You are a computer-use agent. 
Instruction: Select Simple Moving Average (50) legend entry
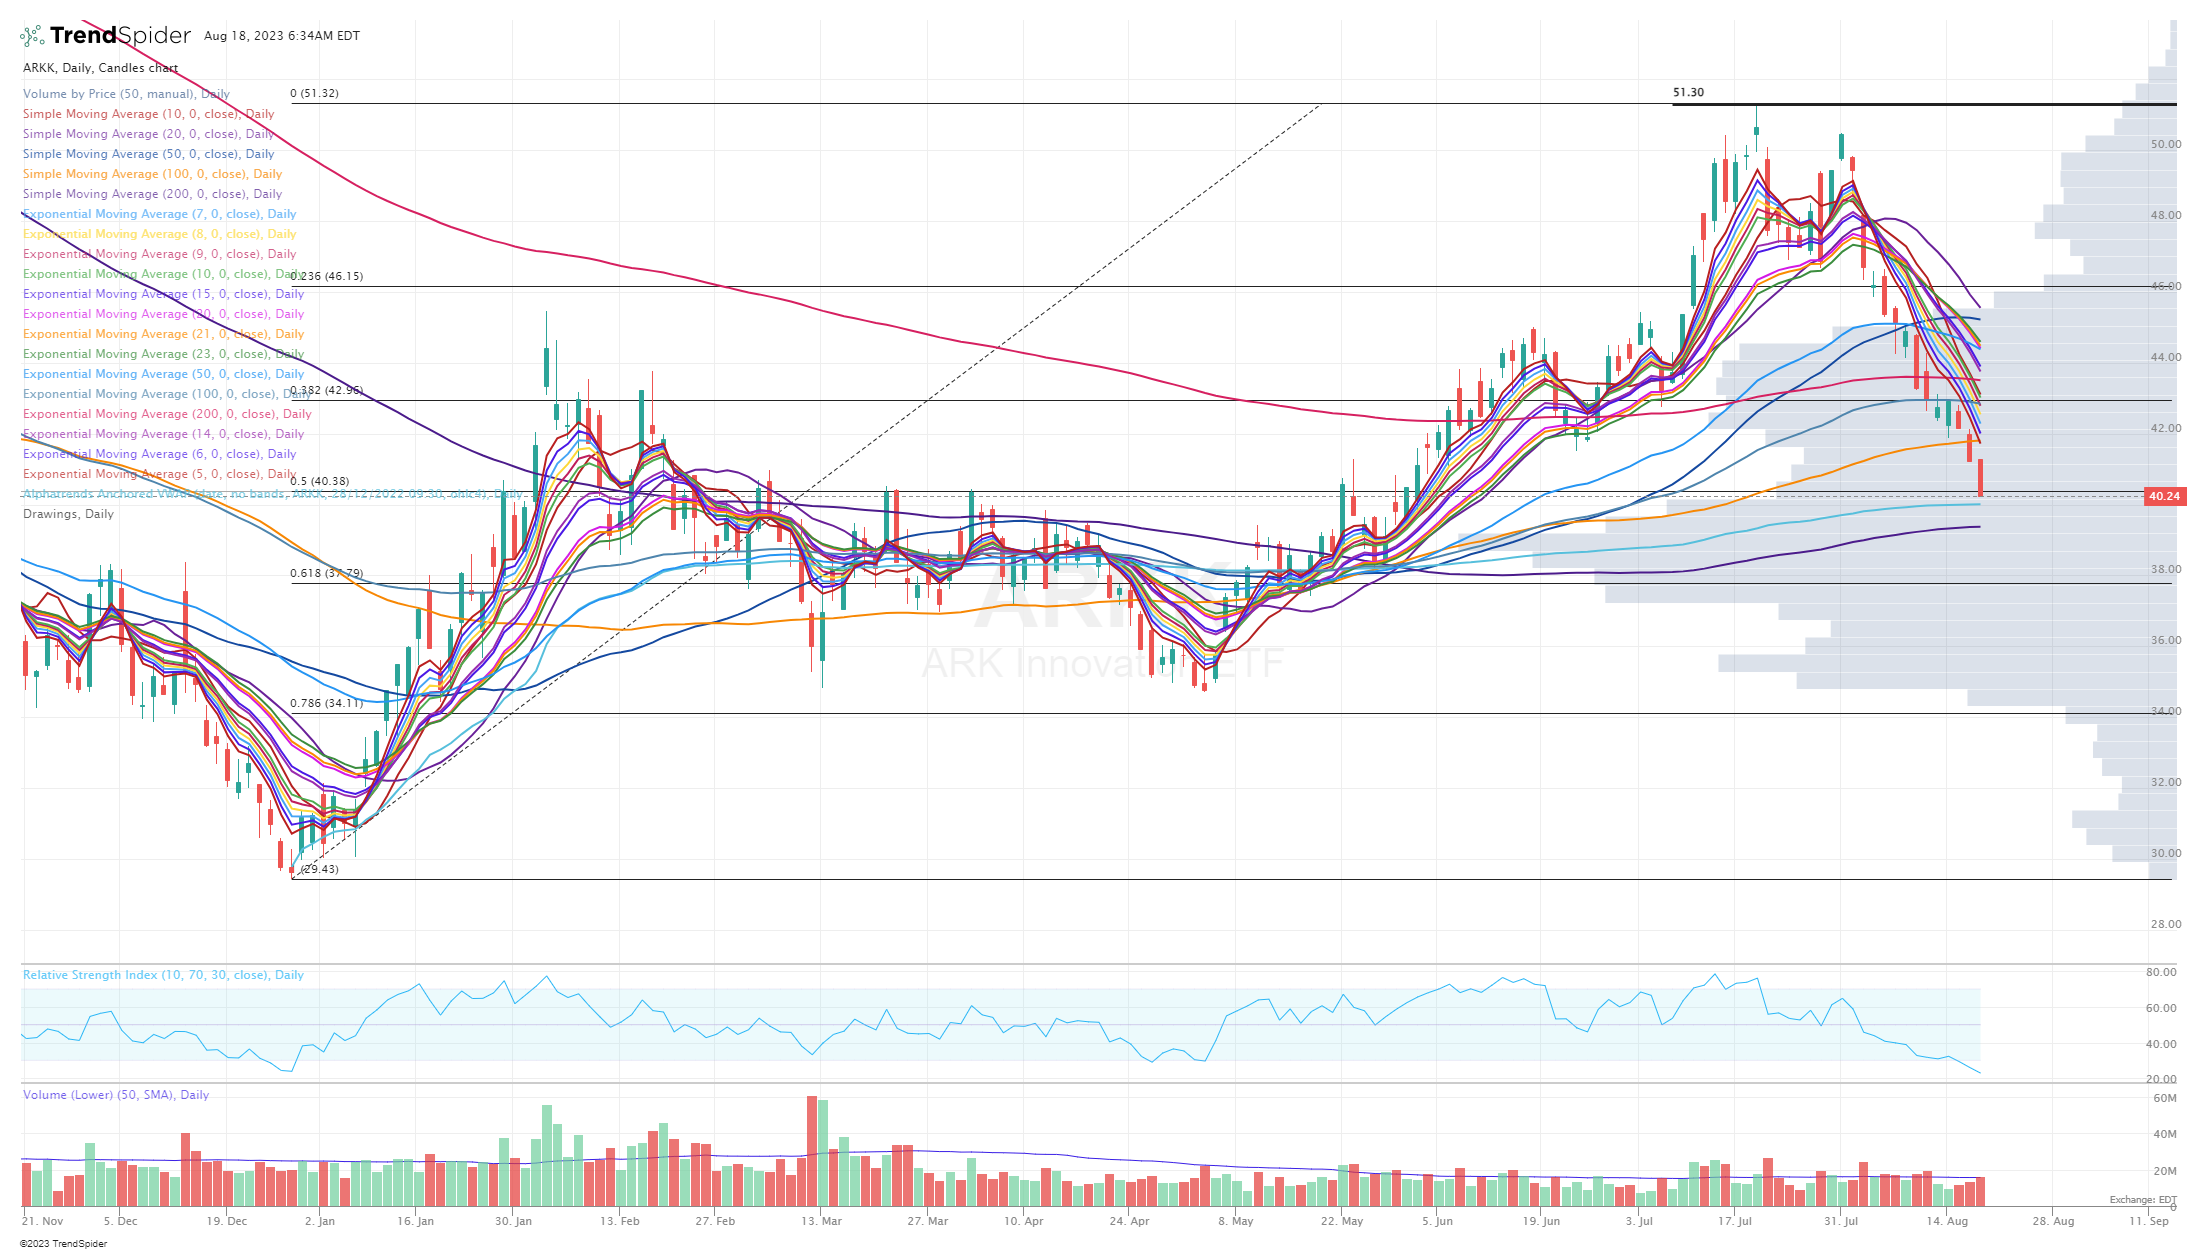pyautogui.click(x=148, y=154)
